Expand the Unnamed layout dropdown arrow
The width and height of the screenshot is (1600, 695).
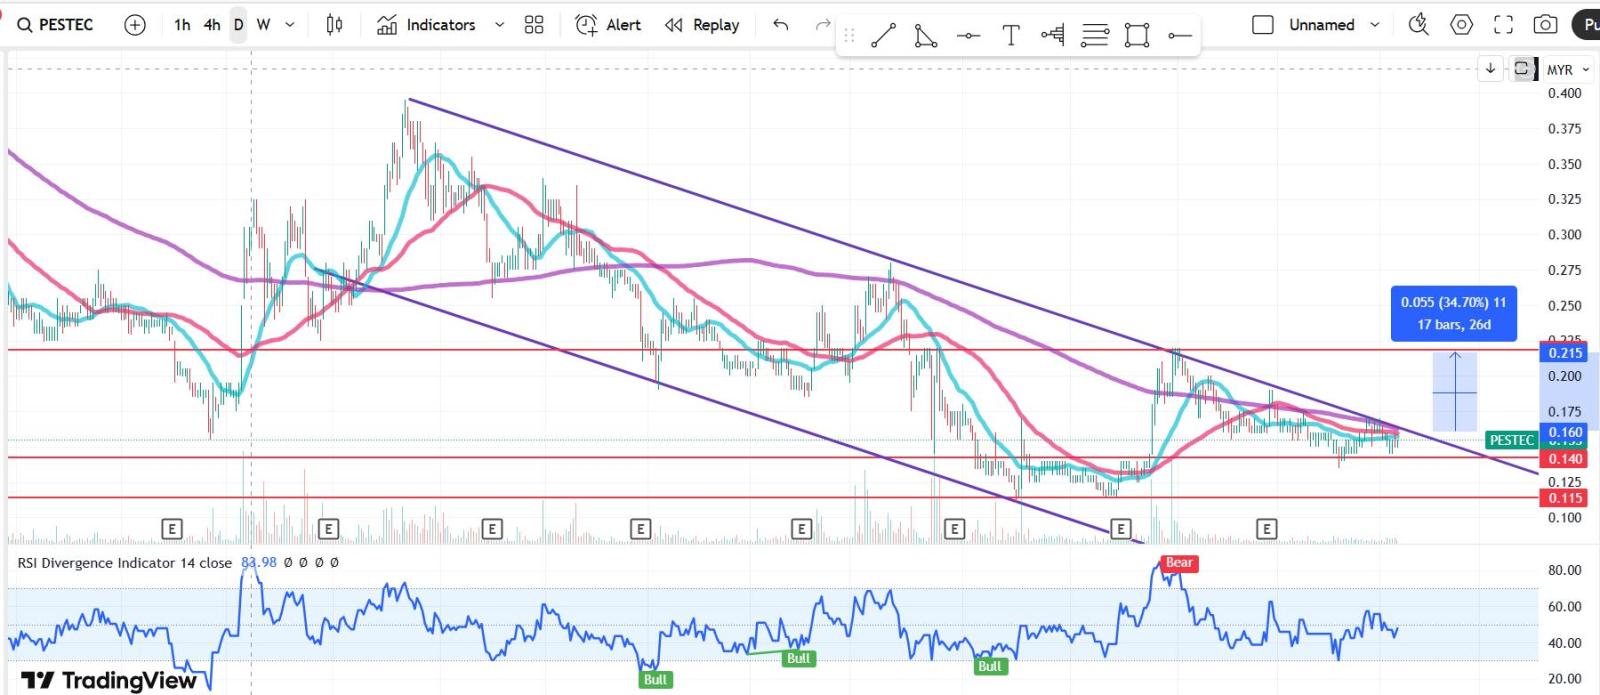point(1375,25)
